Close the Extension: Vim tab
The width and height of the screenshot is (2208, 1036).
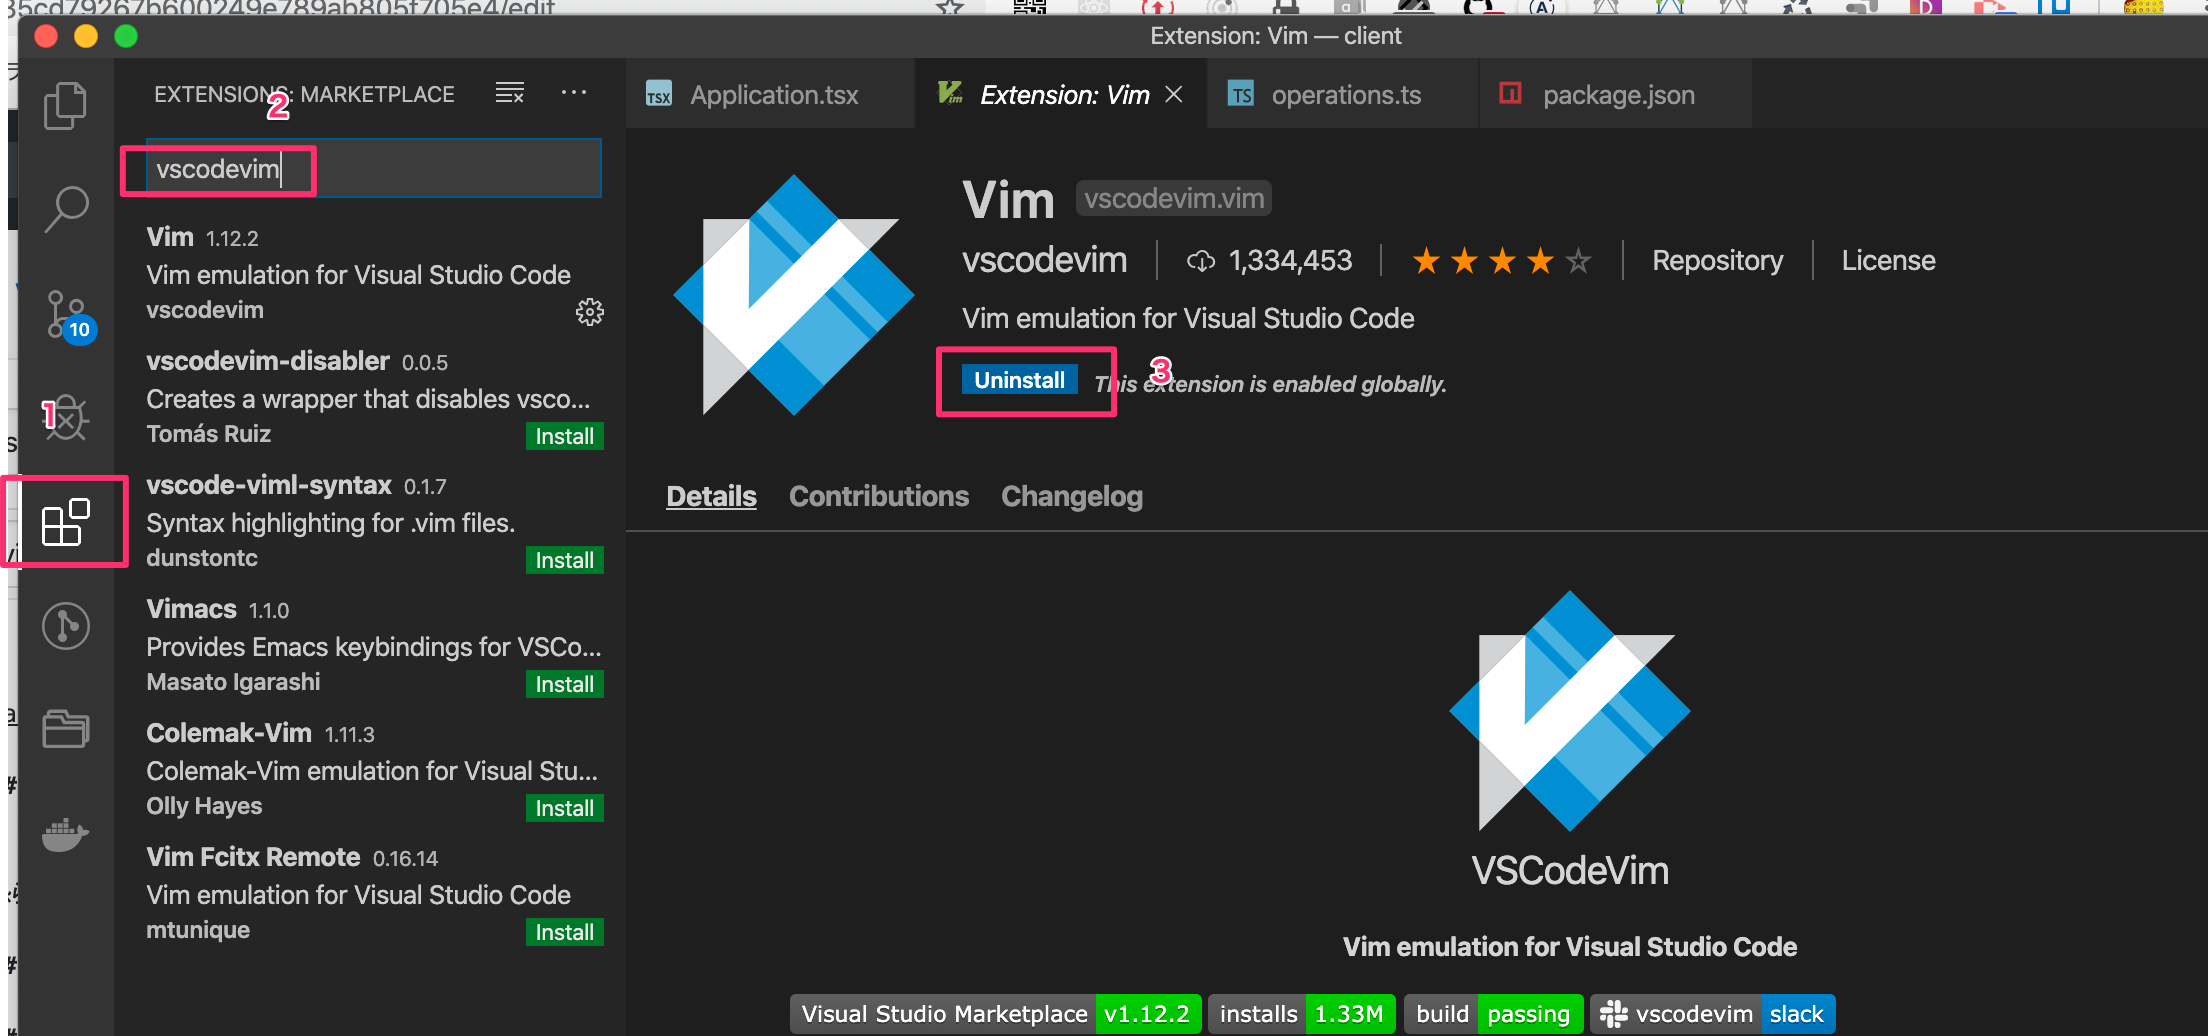[x=1175, y=94]
